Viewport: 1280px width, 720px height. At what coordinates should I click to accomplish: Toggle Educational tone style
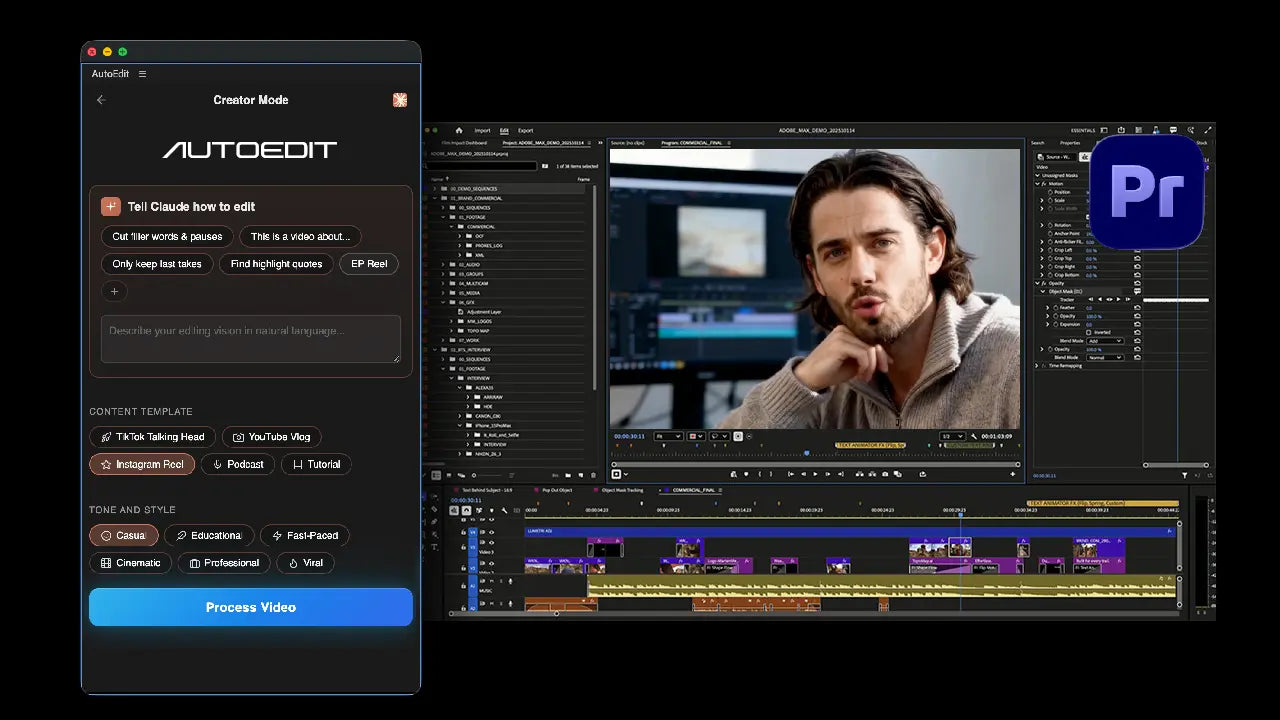coord(209,536)
